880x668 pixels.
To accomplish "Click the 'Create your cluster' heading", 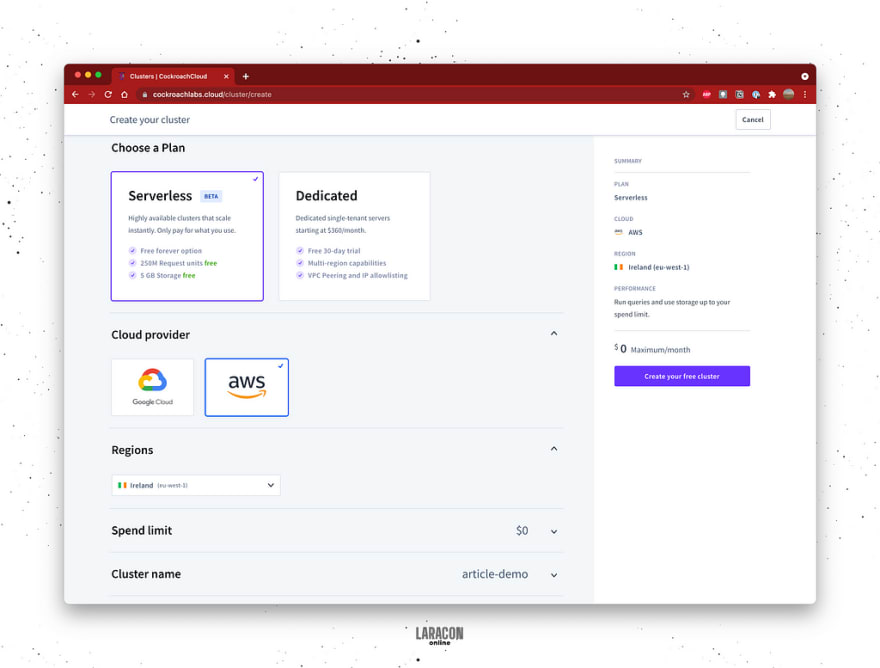I will coord(149,120).
